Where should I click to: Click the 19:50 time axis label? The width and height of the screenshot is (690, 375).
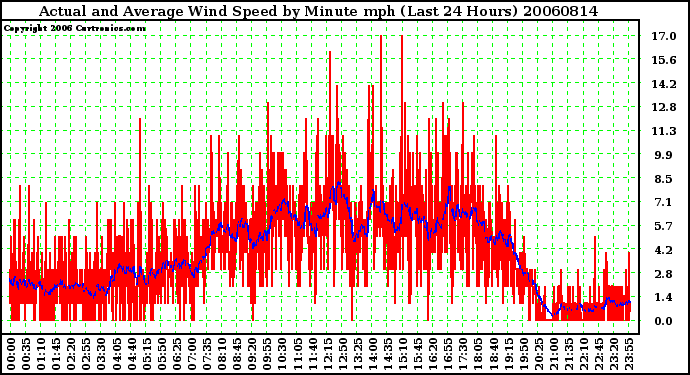coord(523,354)
